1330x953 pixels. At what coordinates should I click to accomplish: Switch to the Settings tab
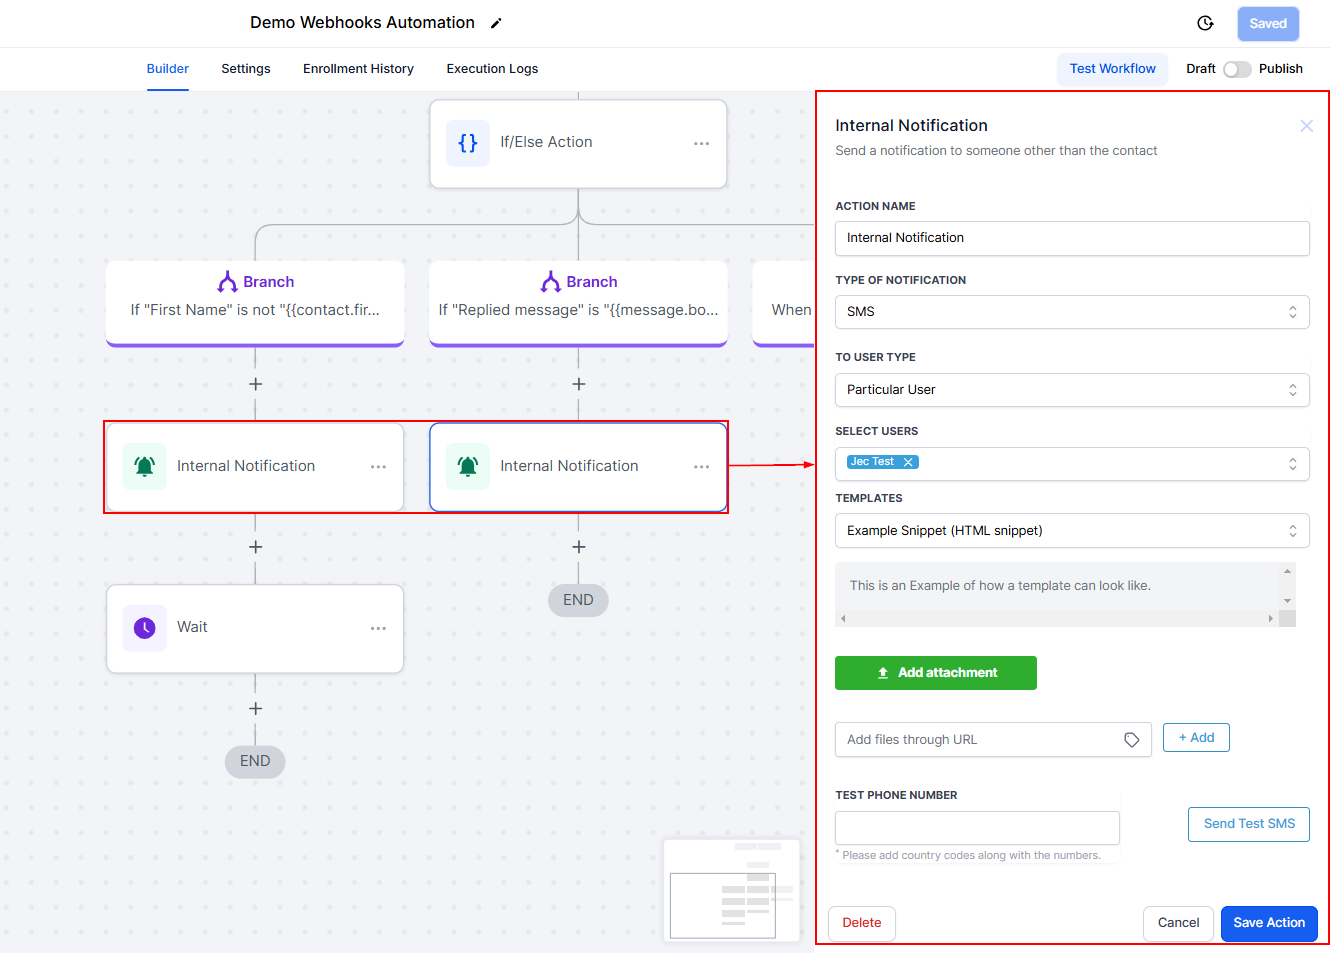[246, 69]
